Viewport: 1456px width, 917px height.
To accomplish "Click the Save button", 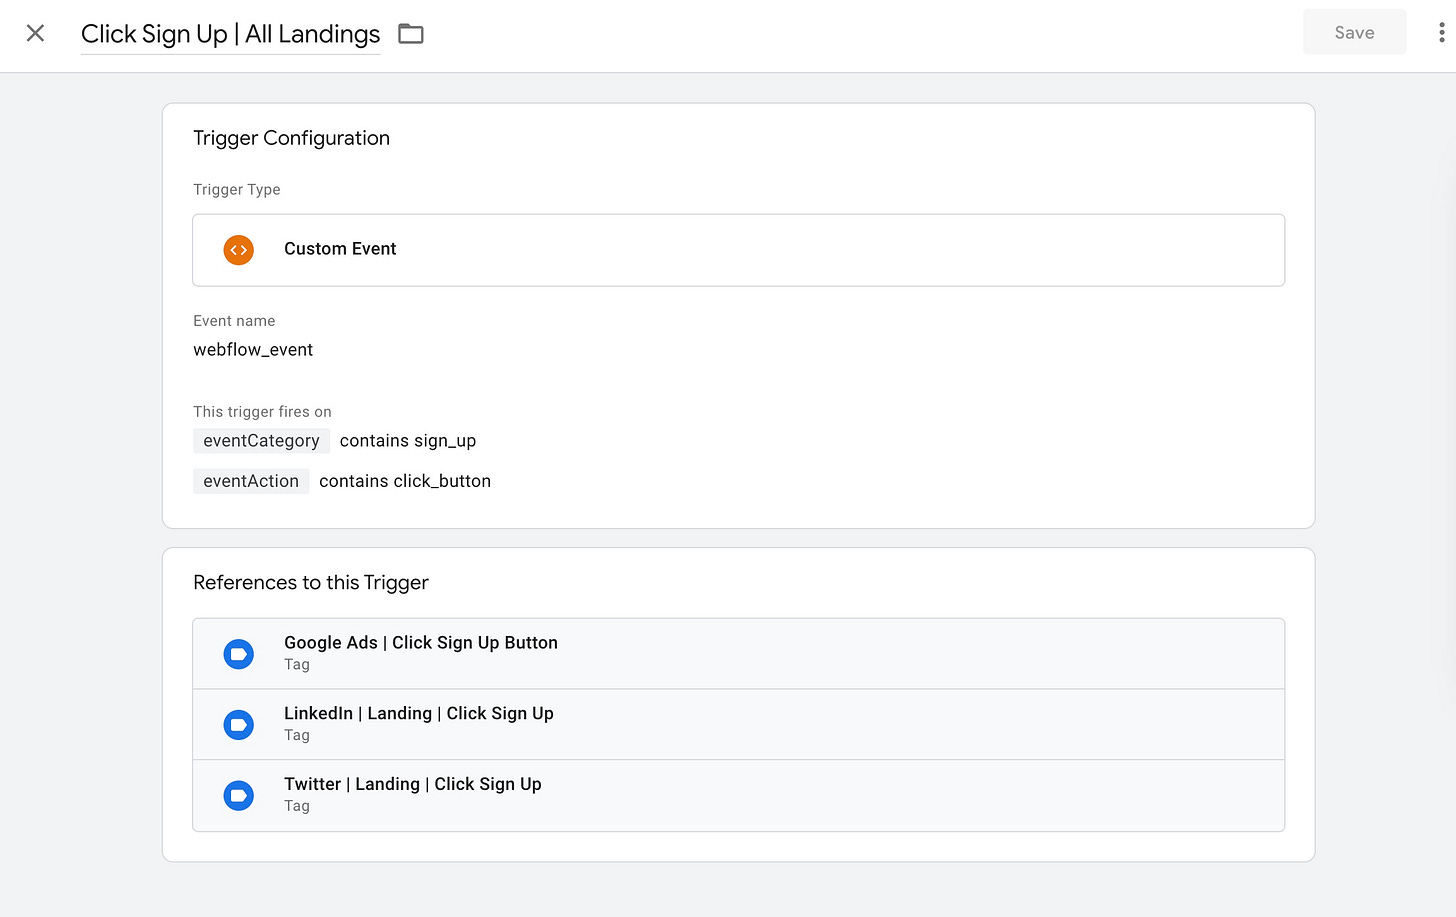I will 1354,32.
